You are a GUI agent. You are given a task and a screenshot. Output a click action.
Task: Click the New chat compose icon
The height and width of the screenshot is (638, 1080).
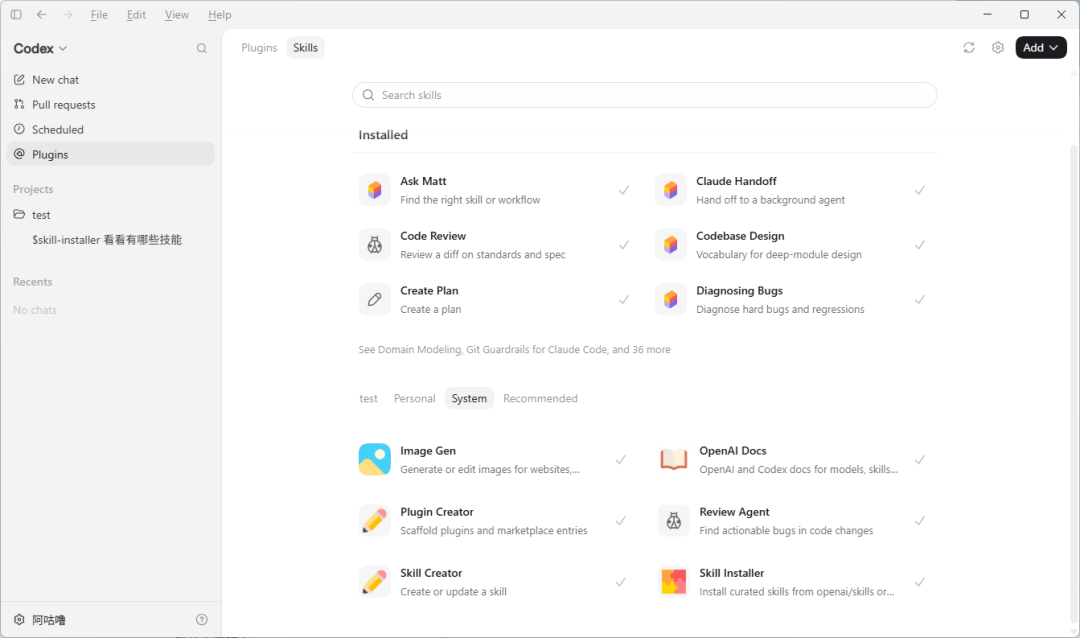click(19, 80)
